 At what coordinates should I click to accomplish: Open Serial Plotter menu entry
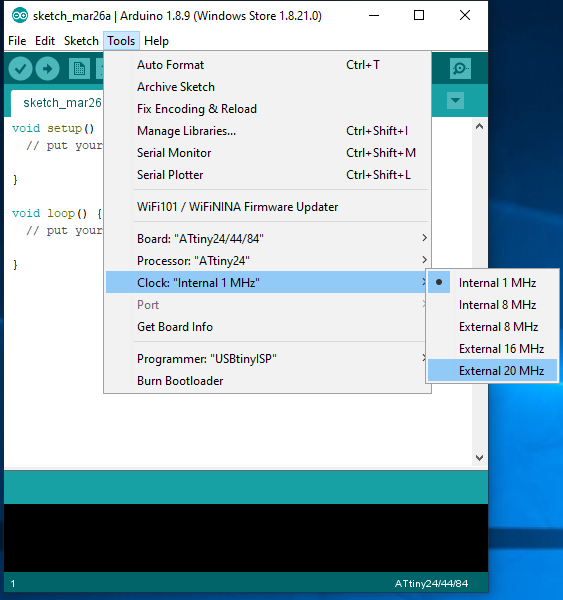(x=267, y=175)
